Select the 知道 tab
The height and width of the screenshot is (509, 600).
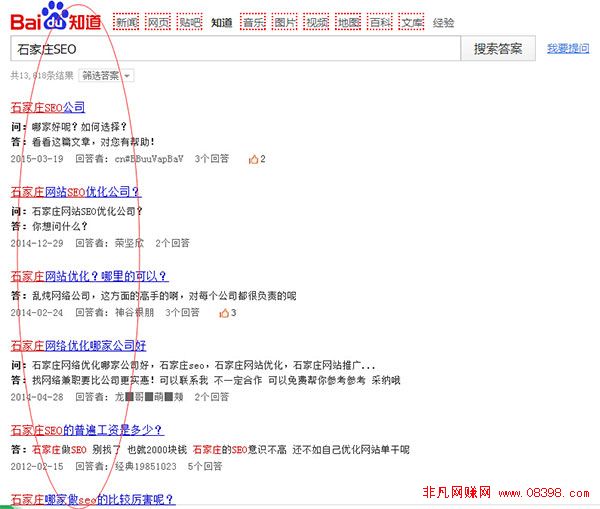(x=222, y=23)
